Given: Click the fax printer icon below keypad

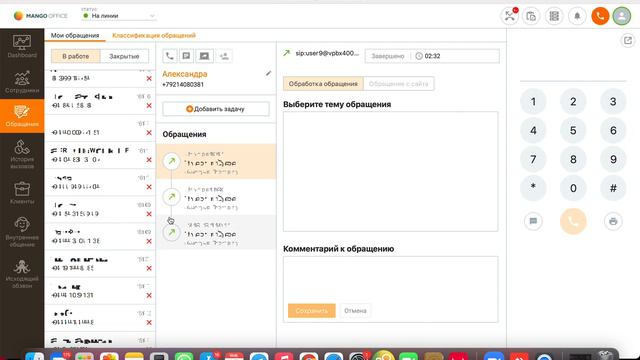Looking at the screenshot, I should 613,221.
